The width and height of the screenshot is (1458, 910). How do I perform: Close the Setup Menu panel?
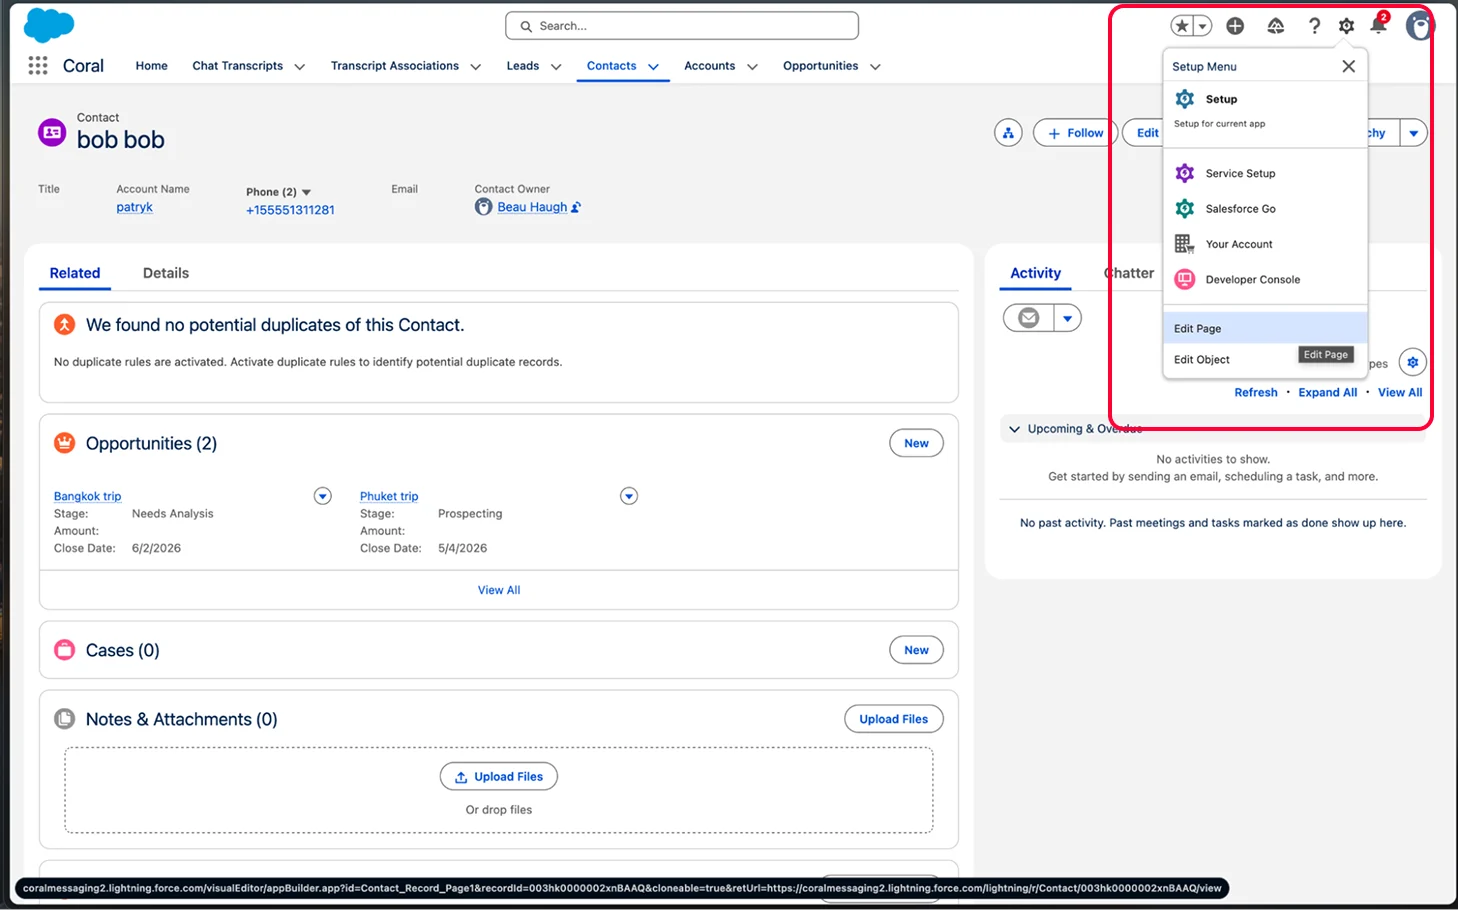1348,66
